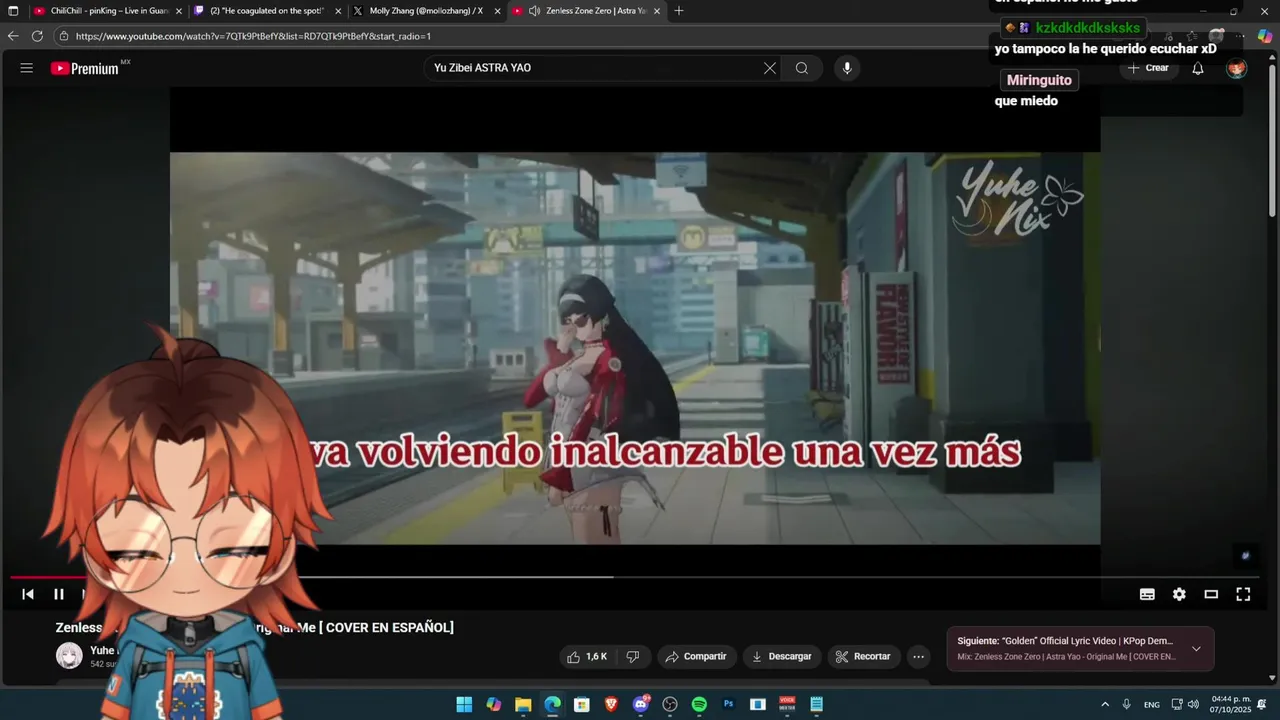Navigate back in the browser
This screenshot has width=1280, height=720.
point(13,36)
